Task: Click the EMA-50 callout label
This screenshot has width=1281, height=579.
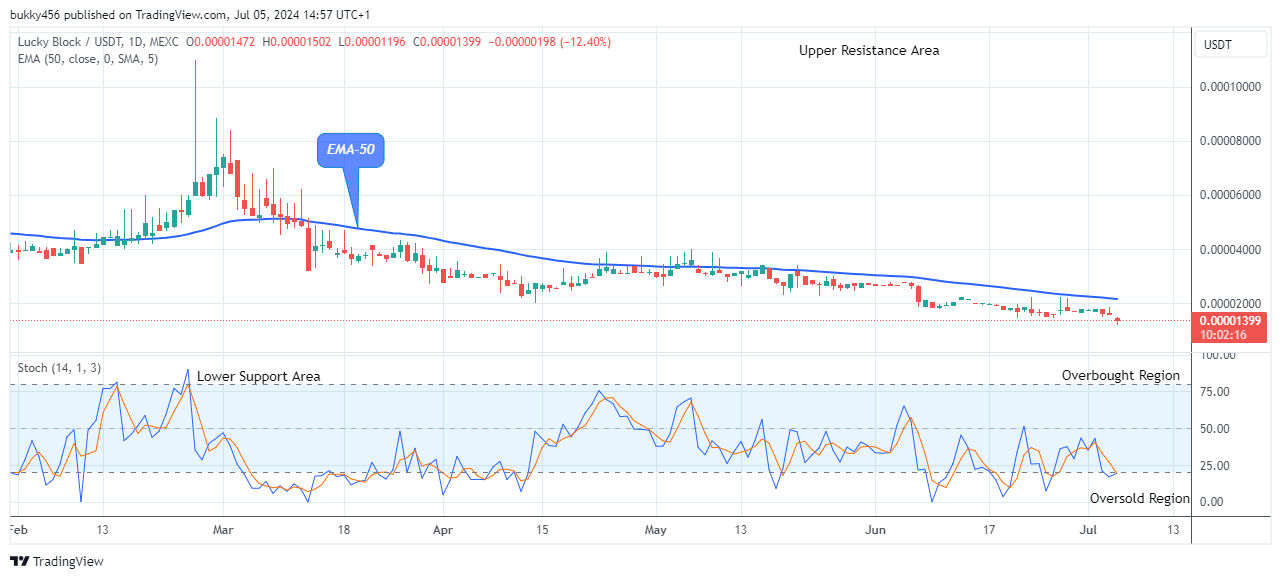Action: [x=352, y=152]
